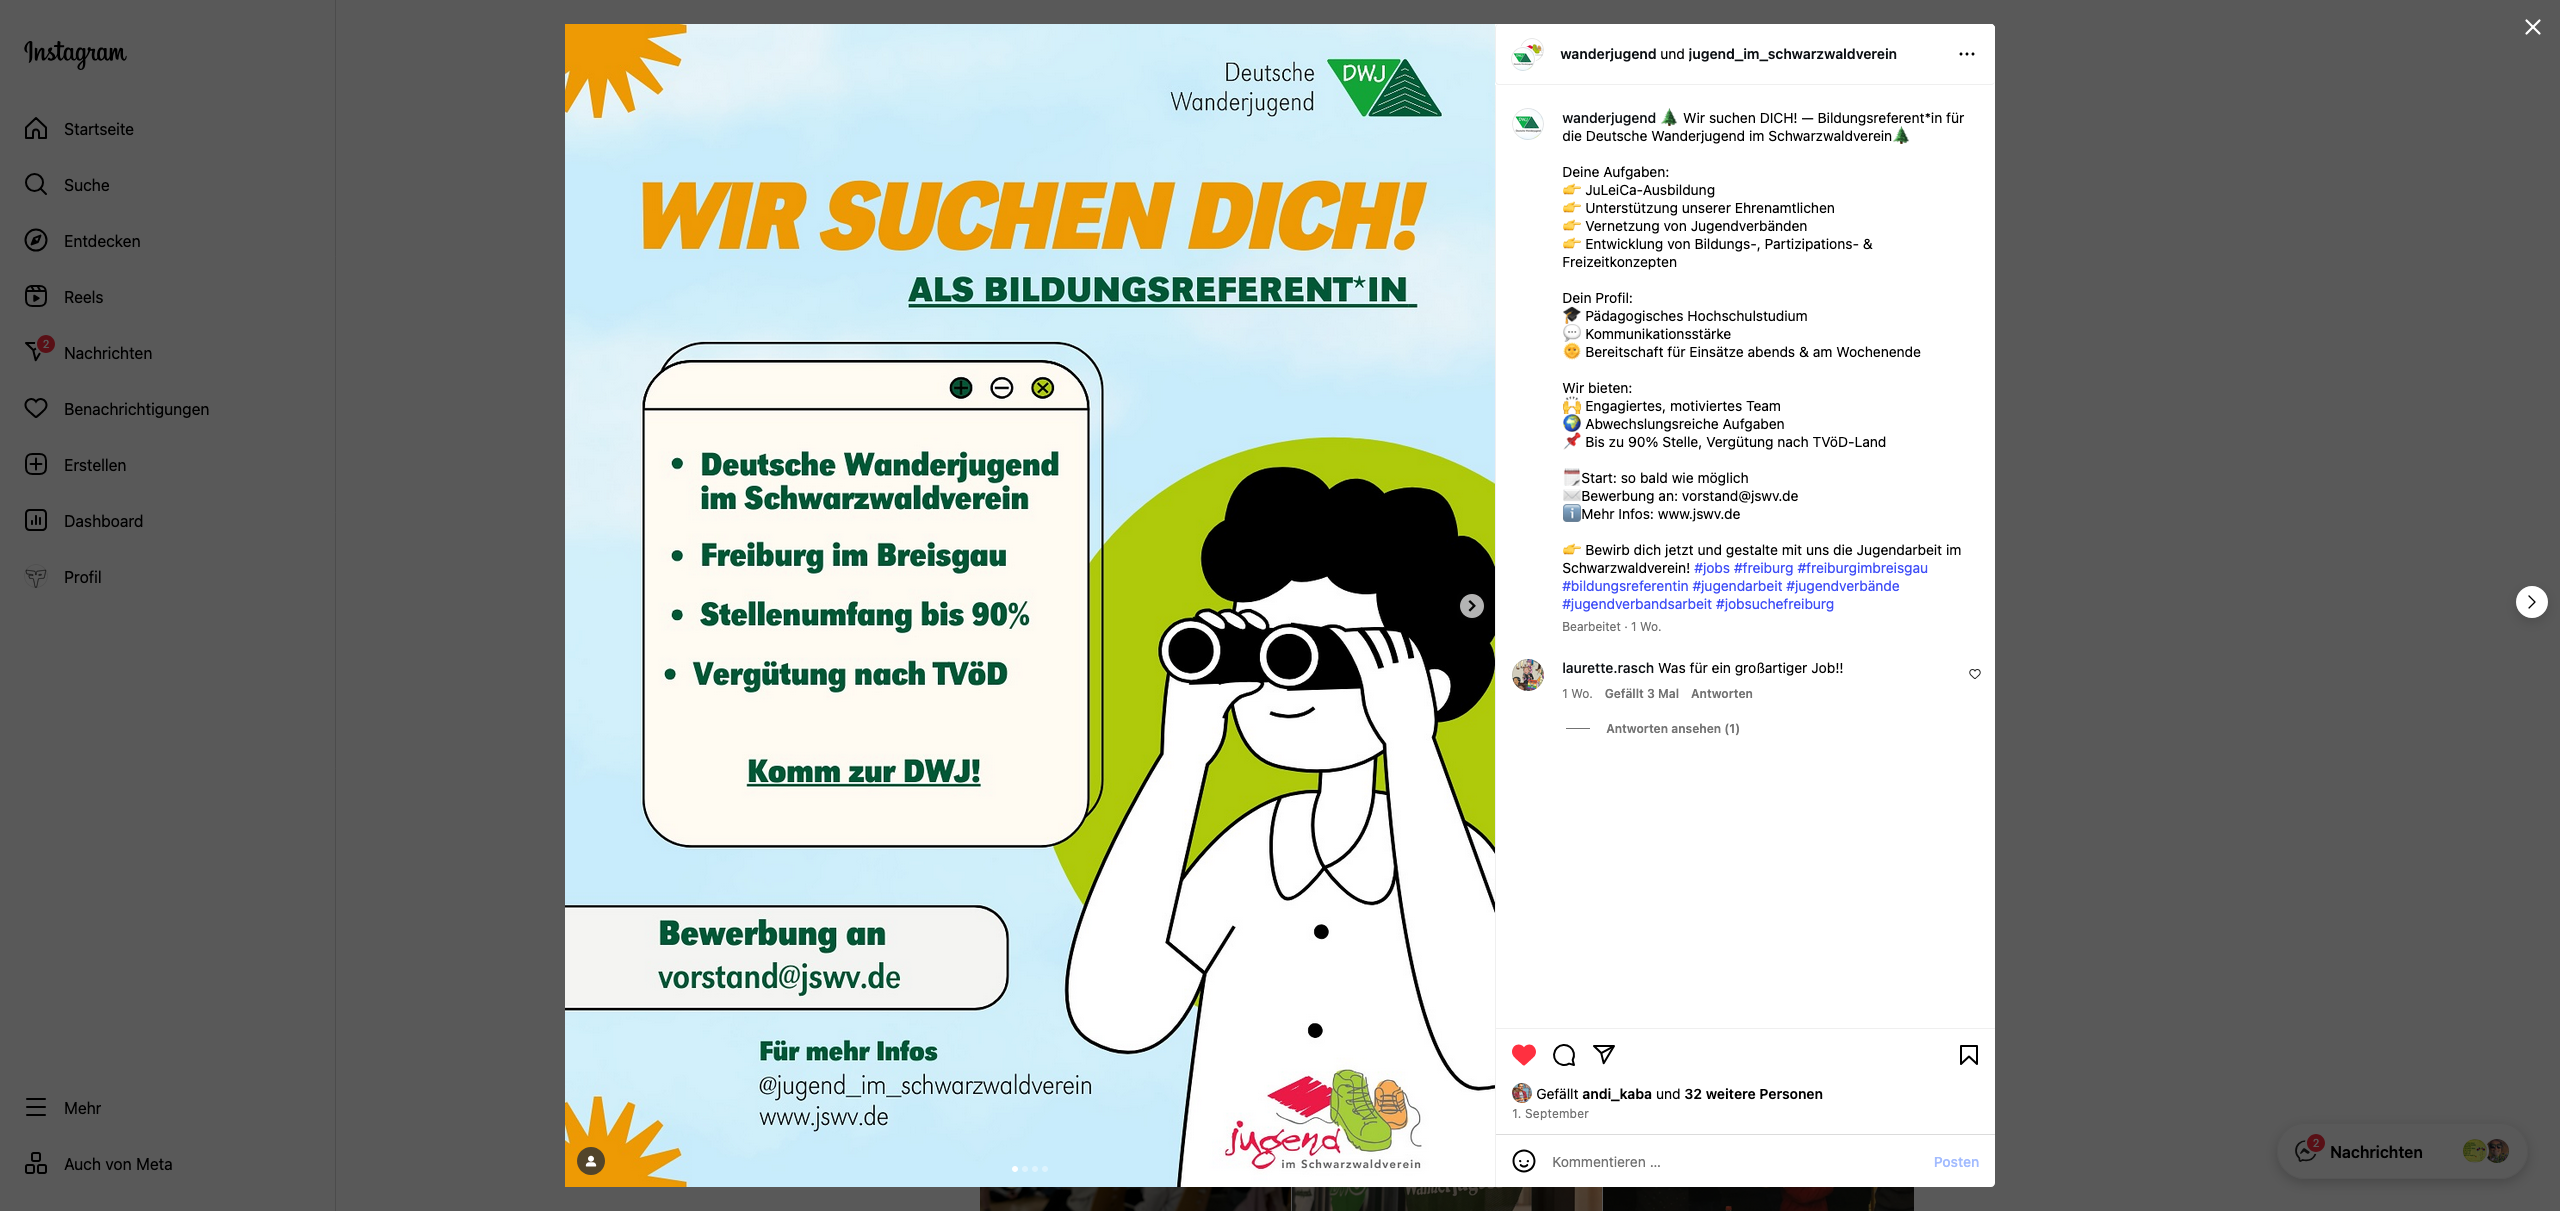Open the emoji picker smiley icon

pyautogui.click(x=1524, y=1161)
